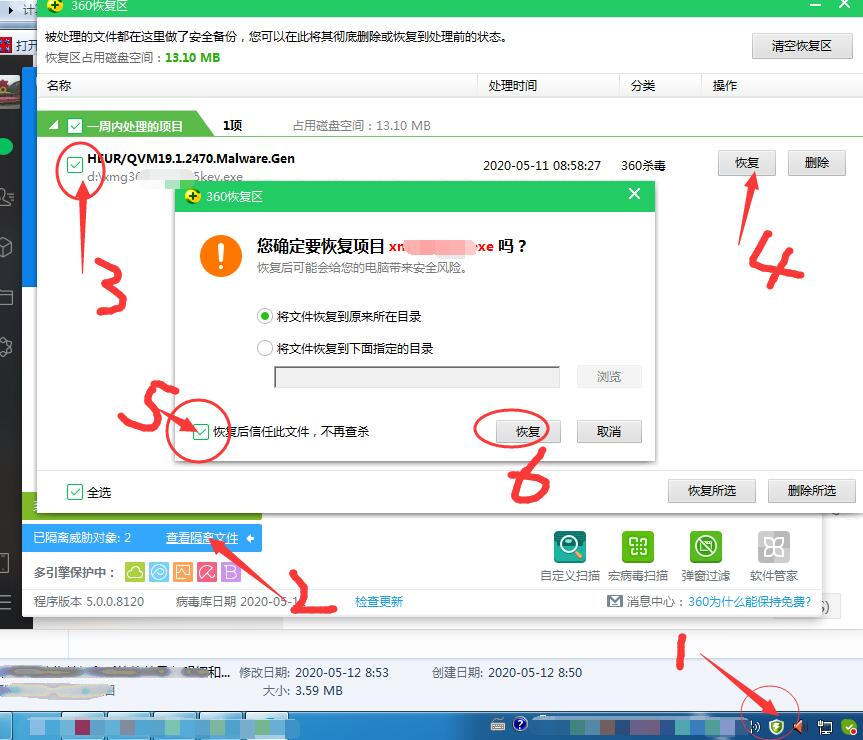
Task: Click the orange square engine icon
Action: (183, 572)
